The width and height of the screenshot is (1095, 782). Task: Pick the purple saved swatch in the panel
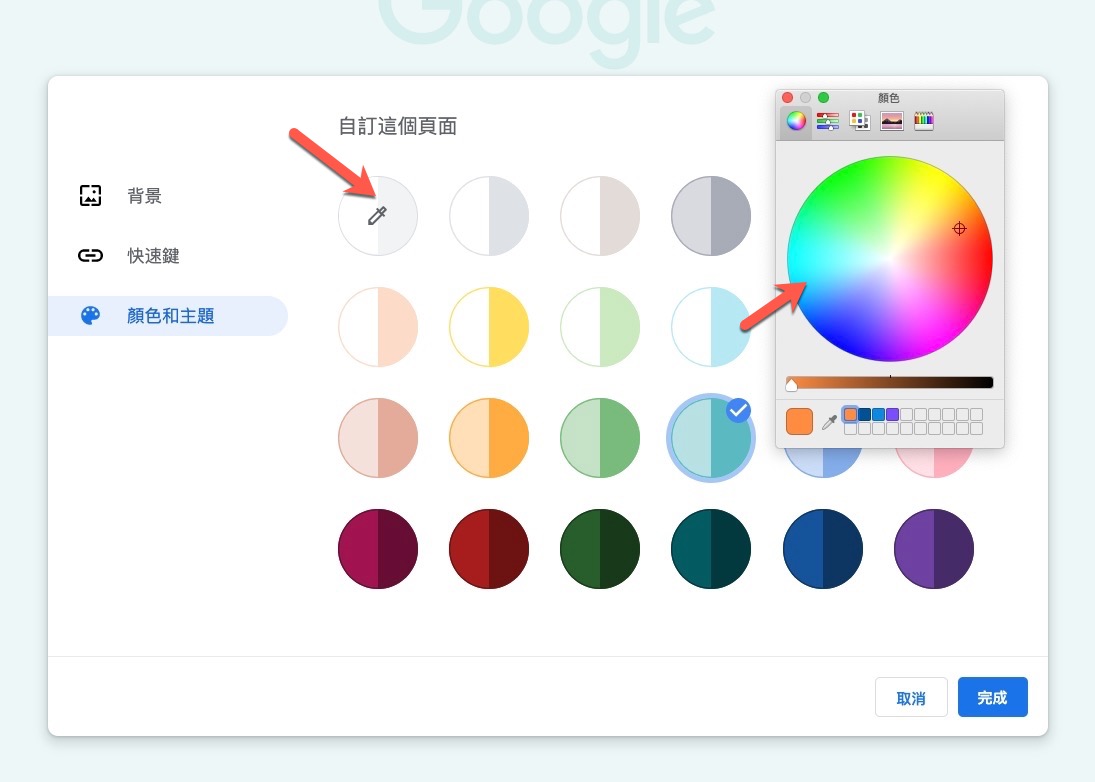[x=892, y=414]
